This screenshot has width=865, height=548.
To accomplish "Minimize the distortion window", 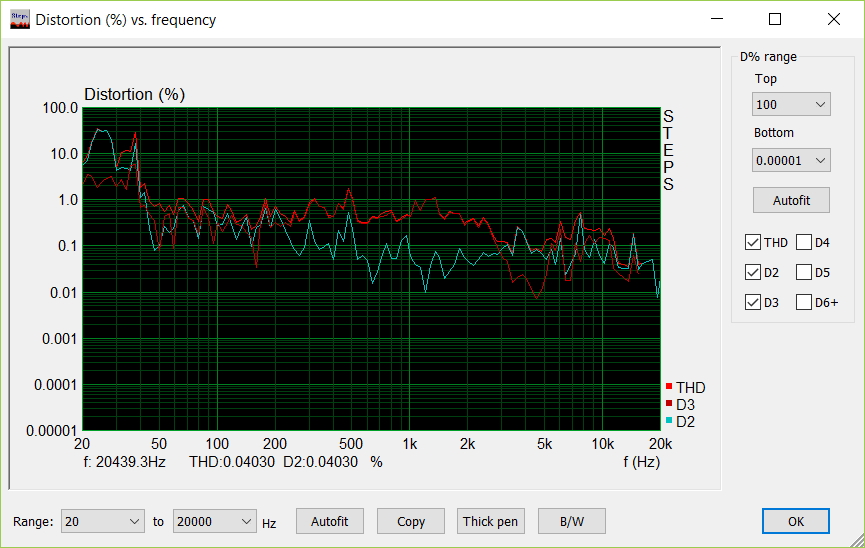I will 717,19.
